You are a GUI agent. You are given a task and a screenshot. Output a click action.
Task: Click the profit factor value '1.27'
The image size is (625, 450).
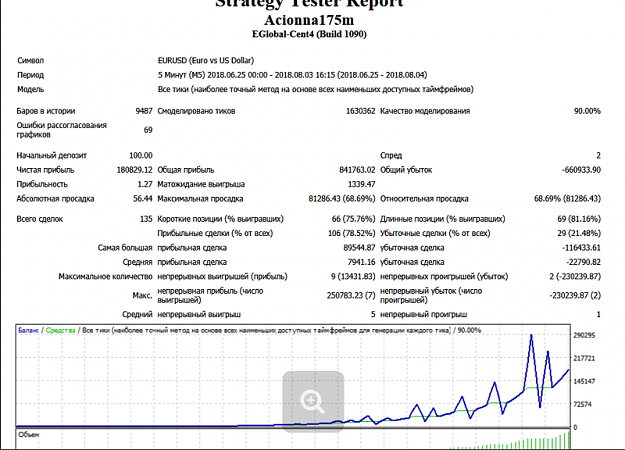(x=145, y=184)
